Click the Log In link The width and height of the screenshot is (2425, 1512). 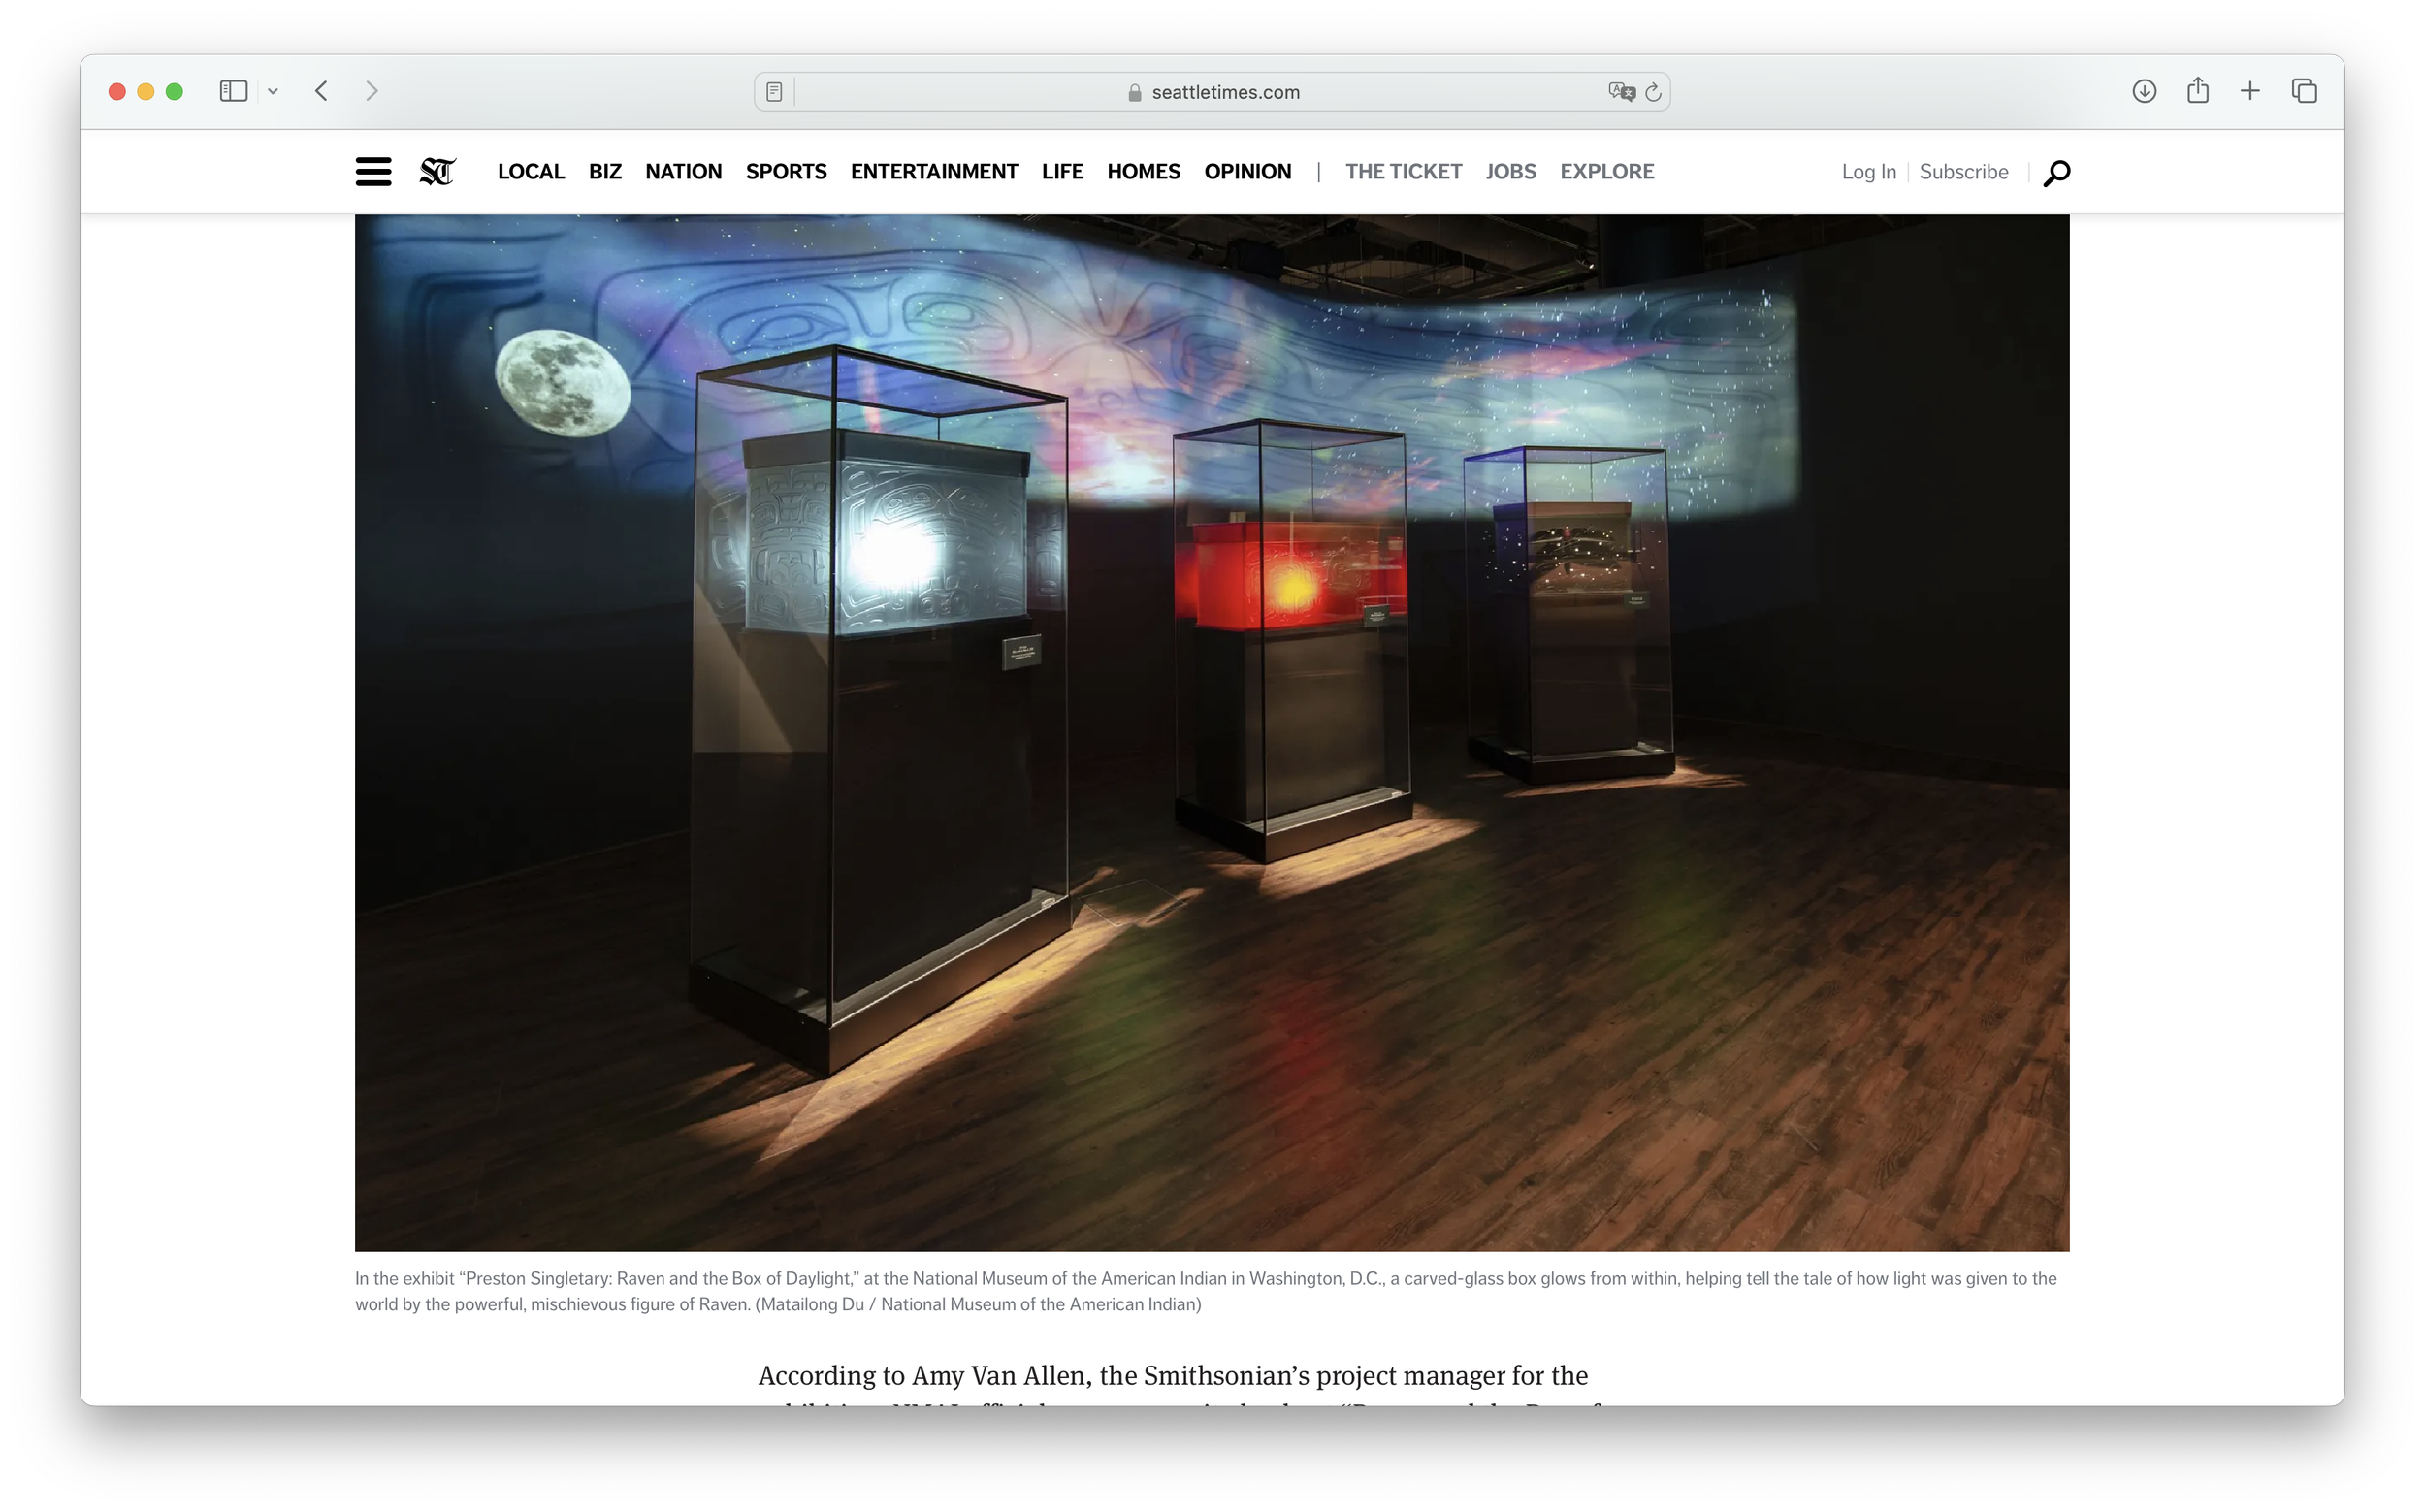(x=1868, y=171)
